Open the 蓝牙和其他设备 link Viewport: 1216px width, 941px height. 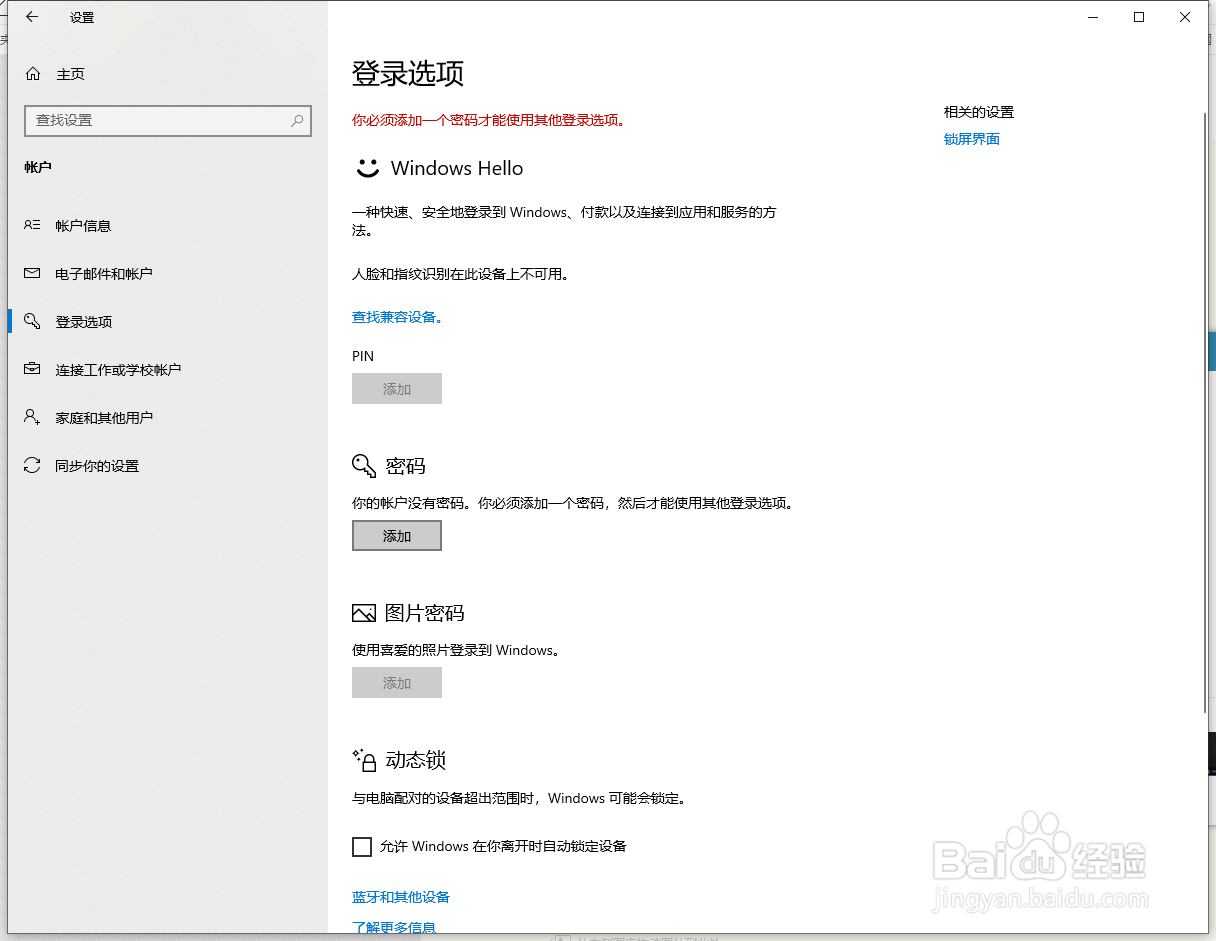click(x=401, y=897)
